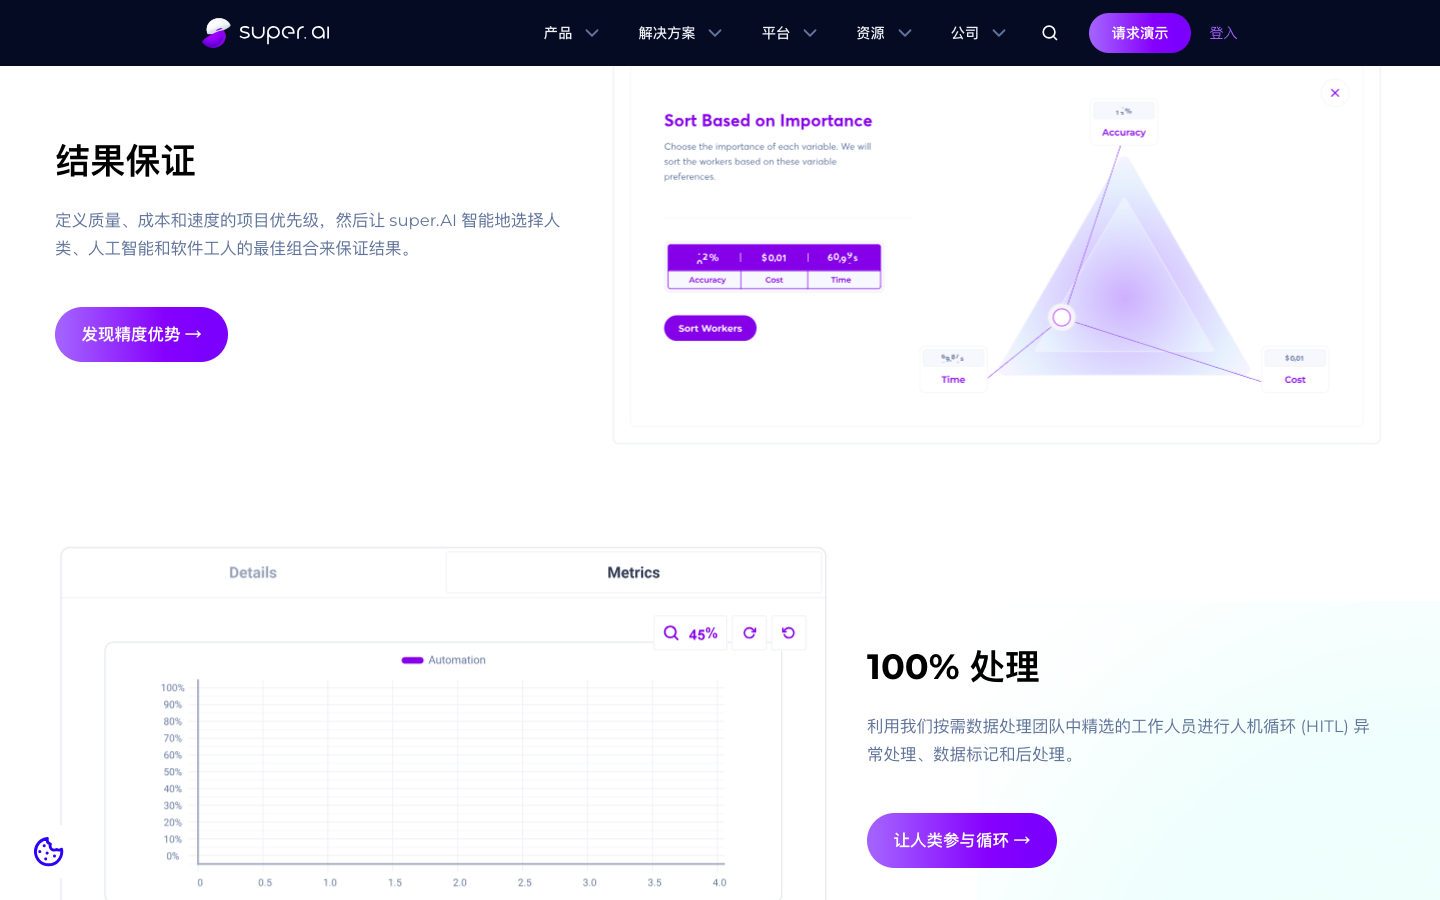Close the Sort Based on Importance card

click(x=1335, y=92)
